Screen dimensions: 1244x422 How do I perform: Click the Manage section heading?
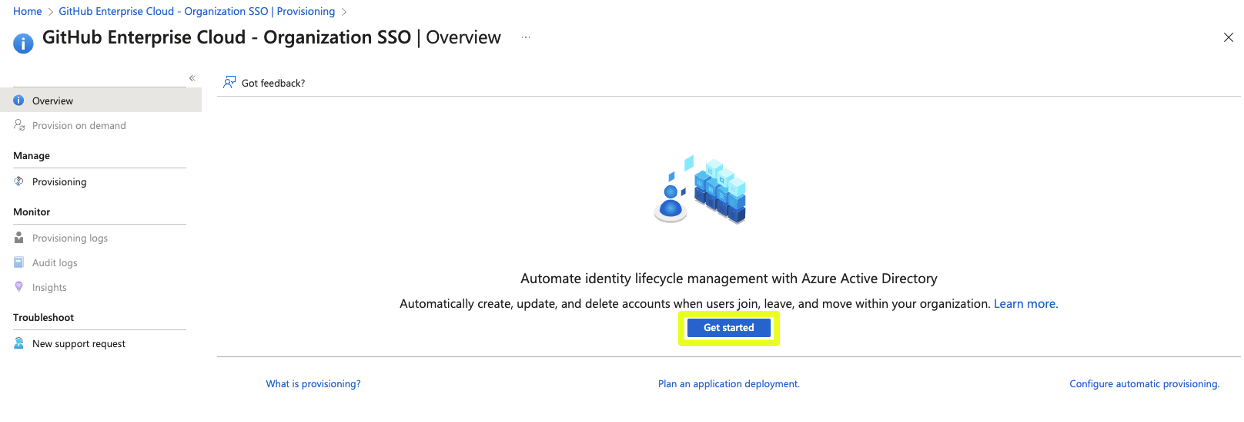[31, 156]
